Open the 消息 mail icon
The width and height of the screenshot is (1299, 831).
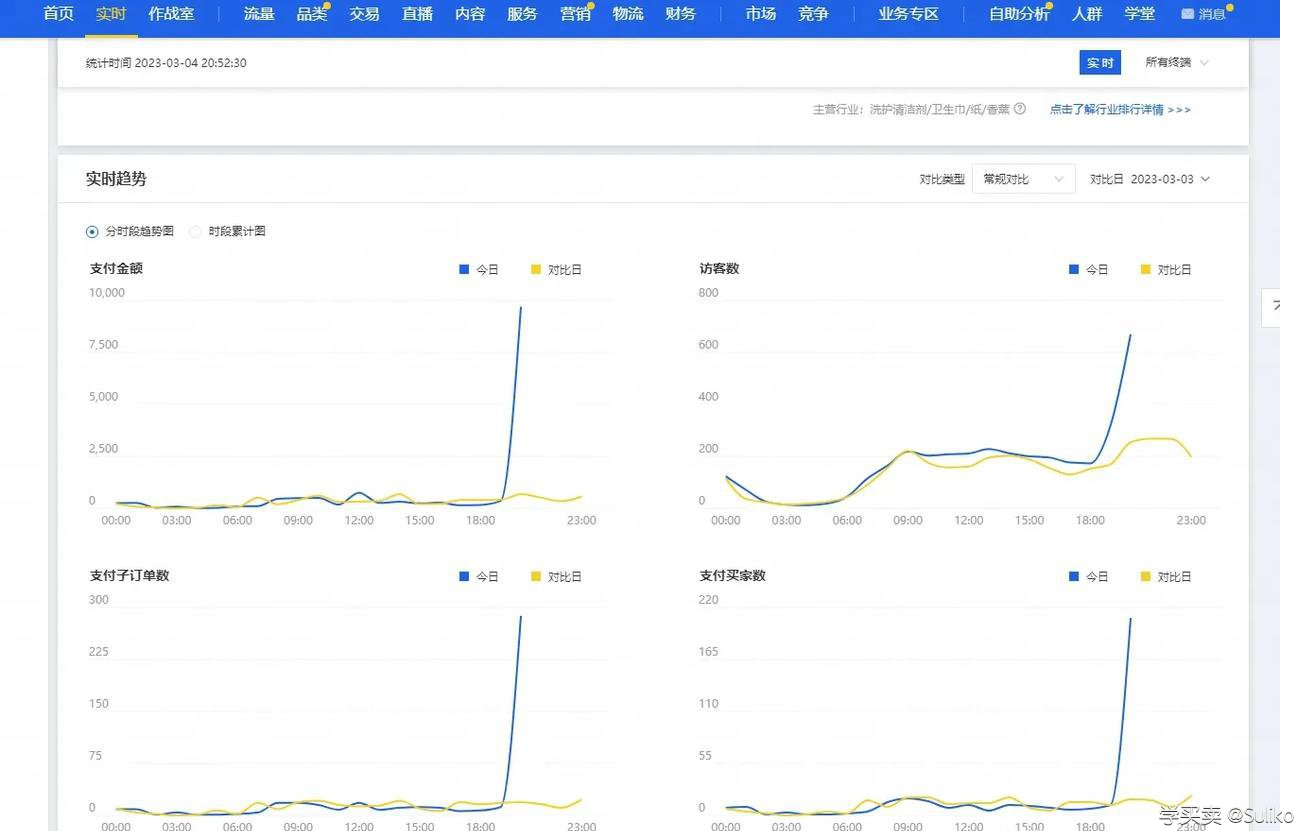tap(1188, 14)
